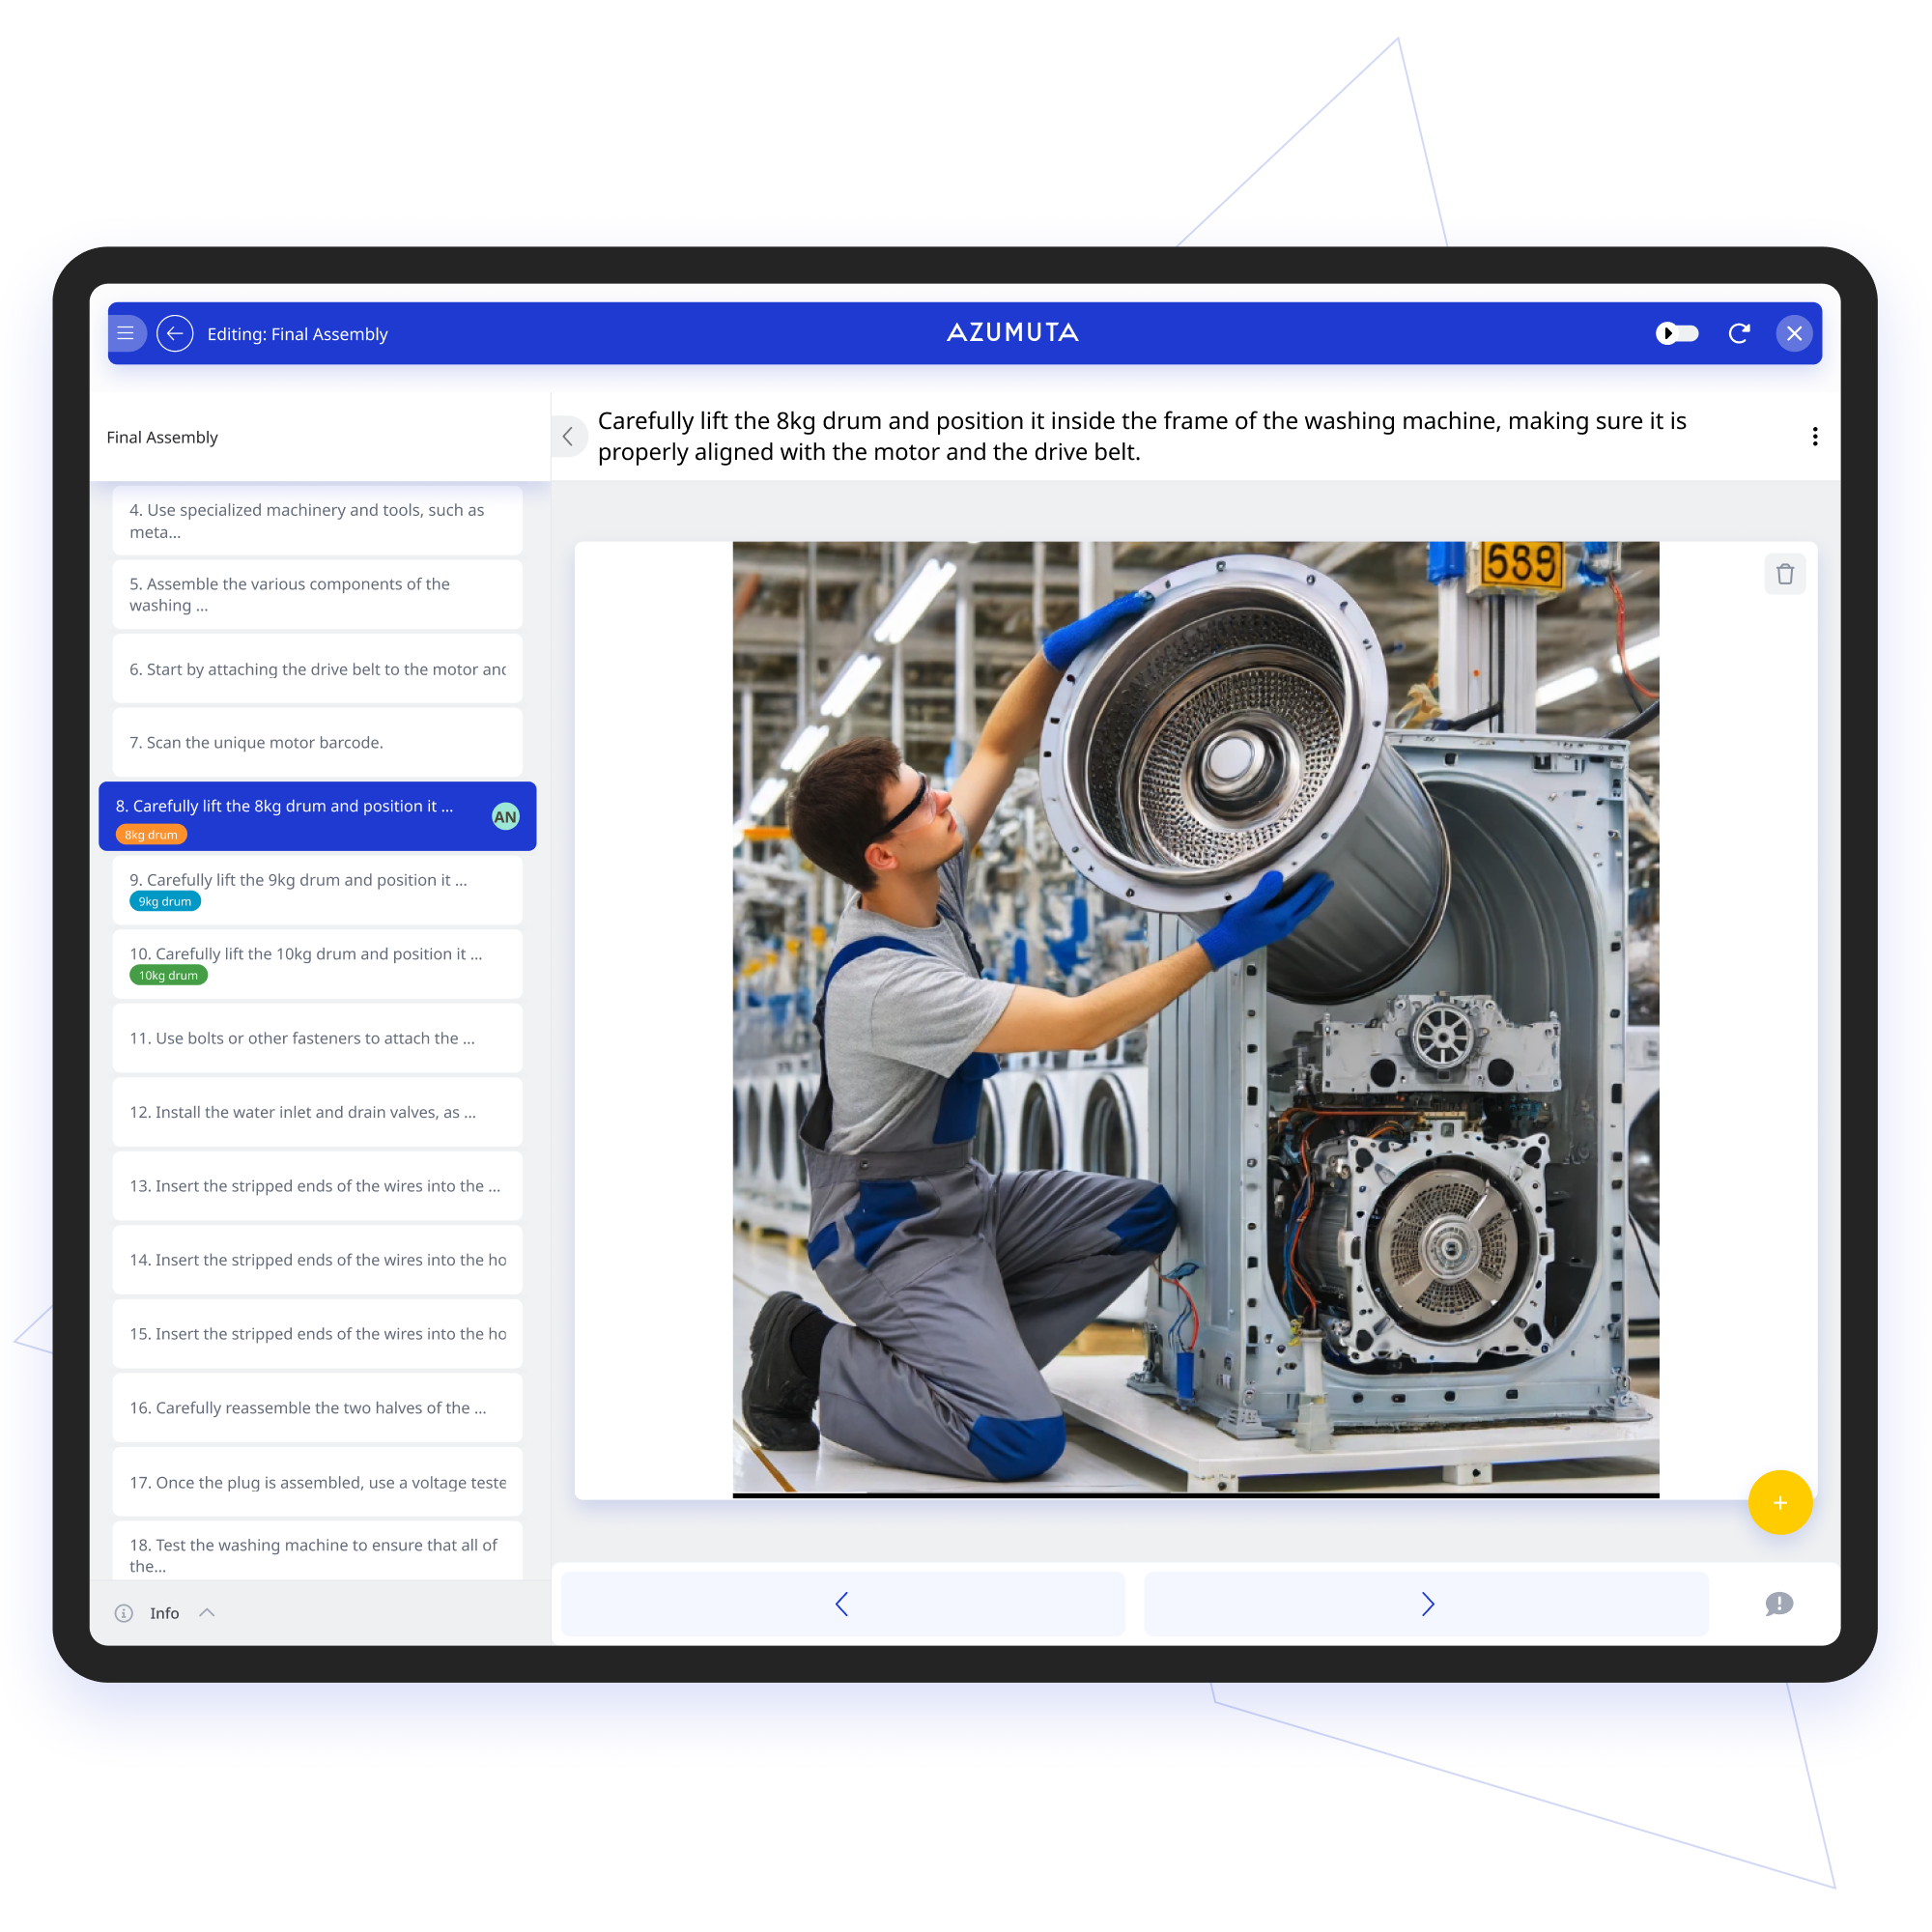Screen dimensions: 1932x1932
Task: Toggle the preview mode switch
Action: (x=1676, y=333)
